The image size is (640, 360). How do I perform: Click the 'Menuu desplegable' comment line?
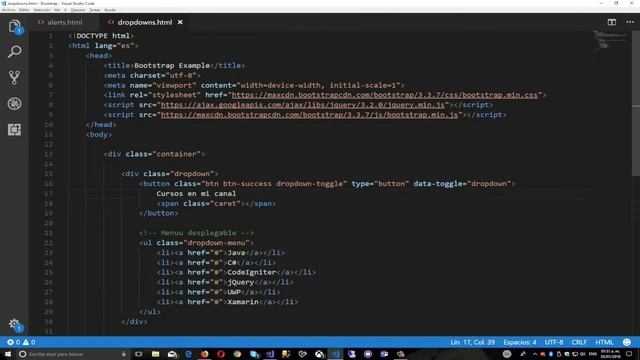196,233
